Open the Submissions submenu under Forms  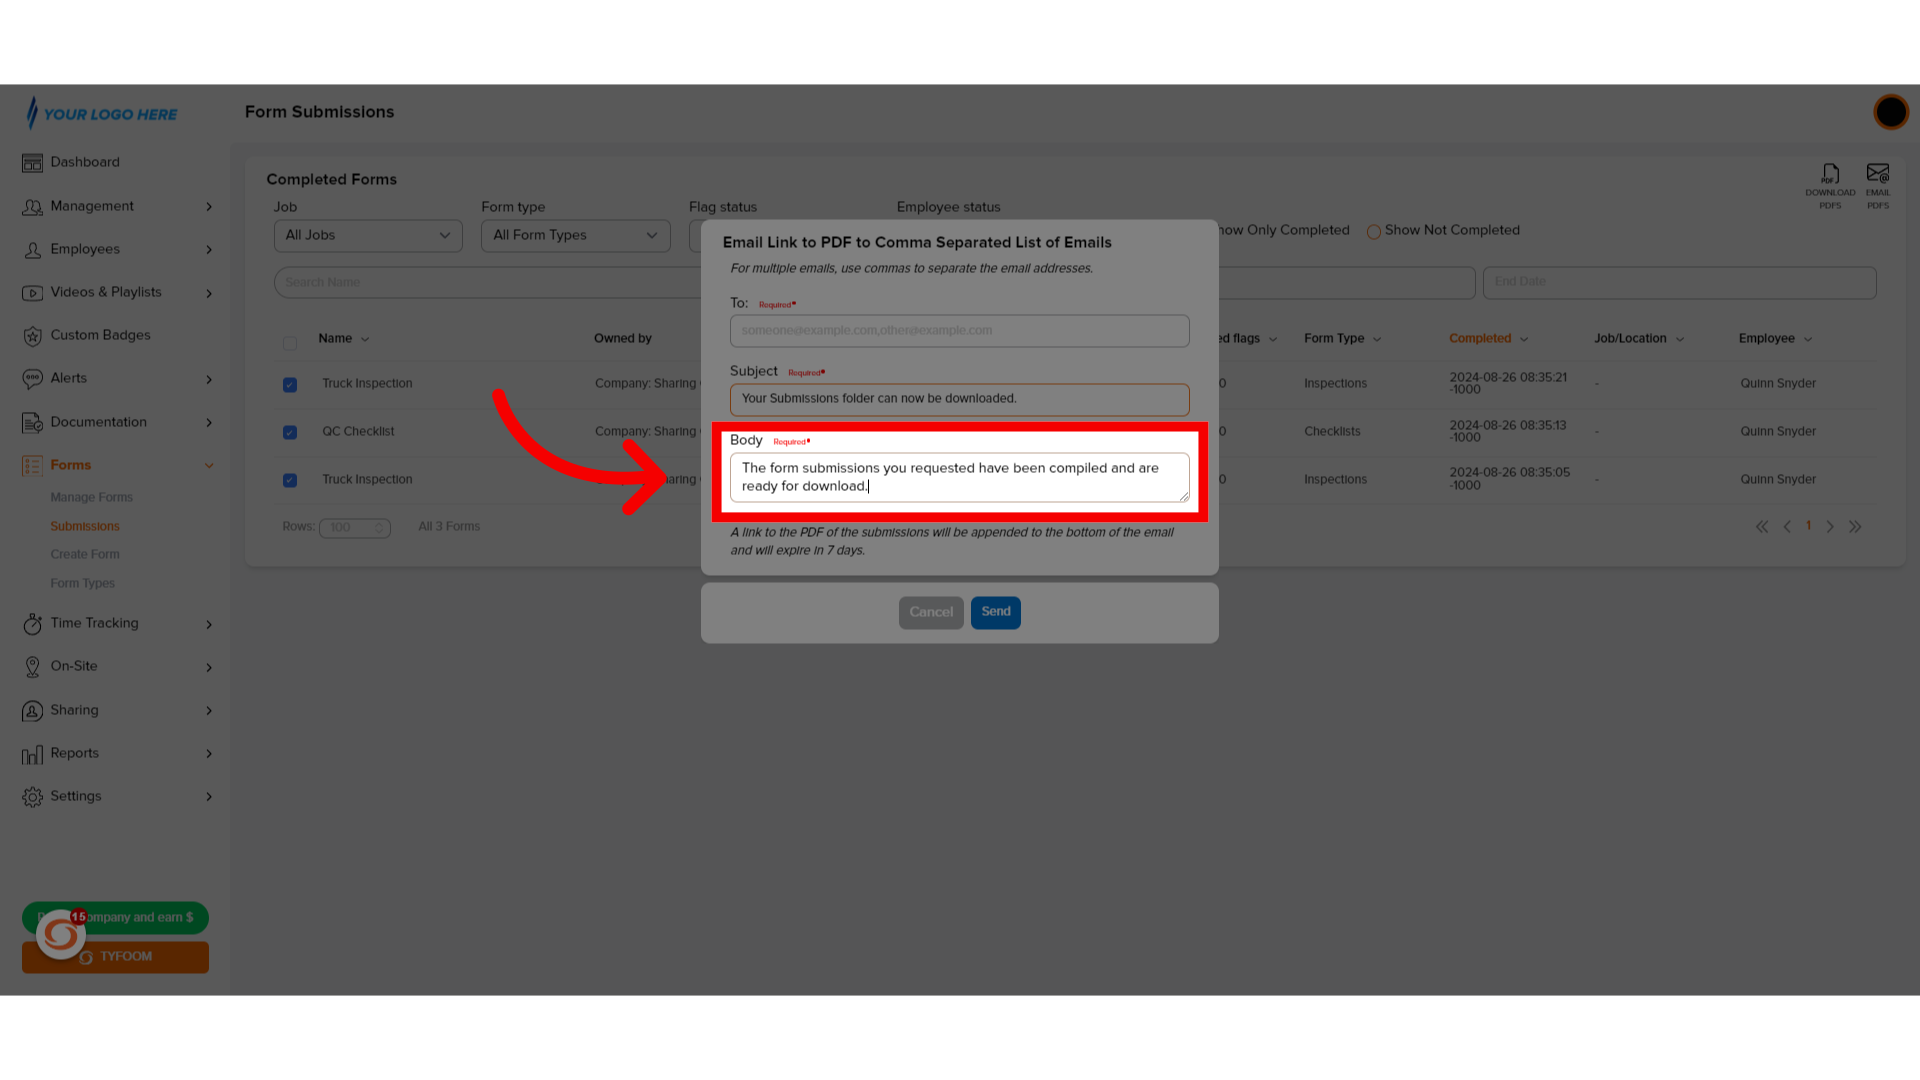84,525
